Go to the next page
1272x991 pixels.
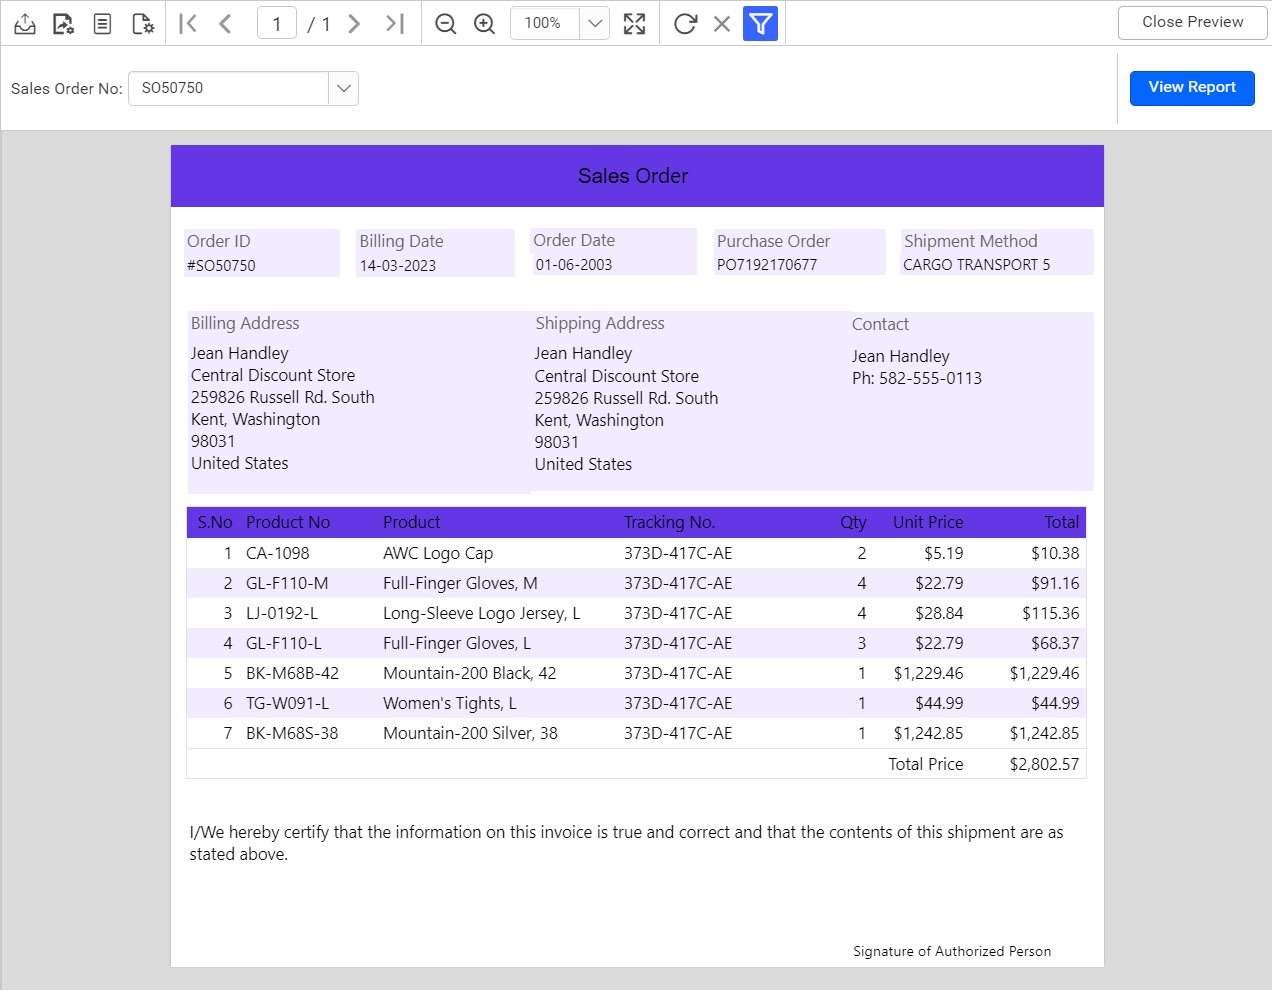(x=354, y=23)
